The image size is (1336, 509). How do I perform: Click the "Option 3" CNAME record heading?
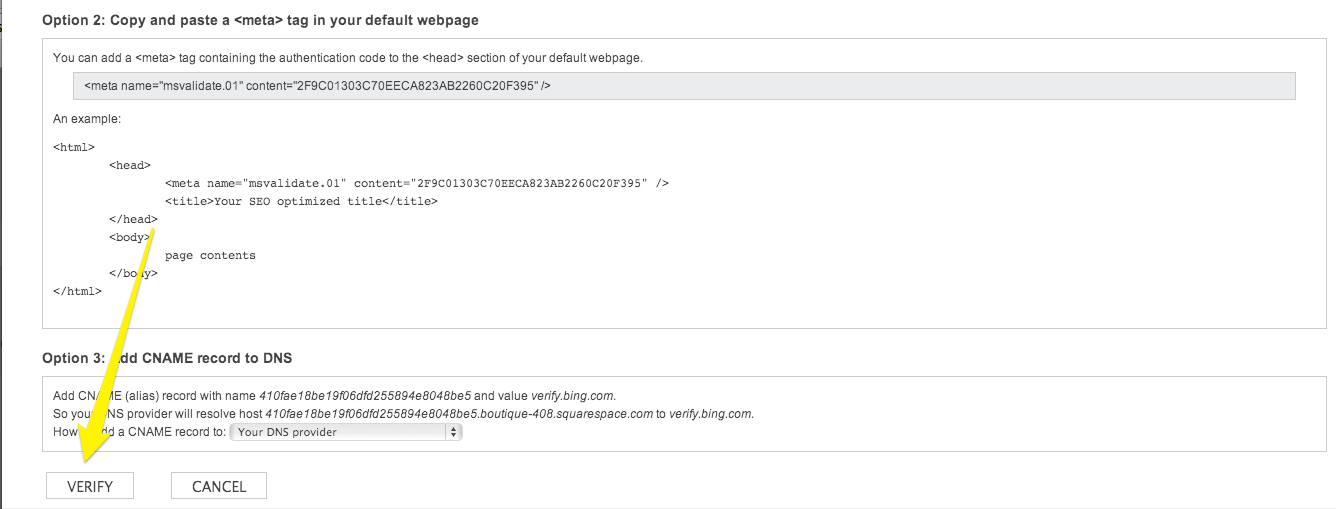click(x=167, y=358)
